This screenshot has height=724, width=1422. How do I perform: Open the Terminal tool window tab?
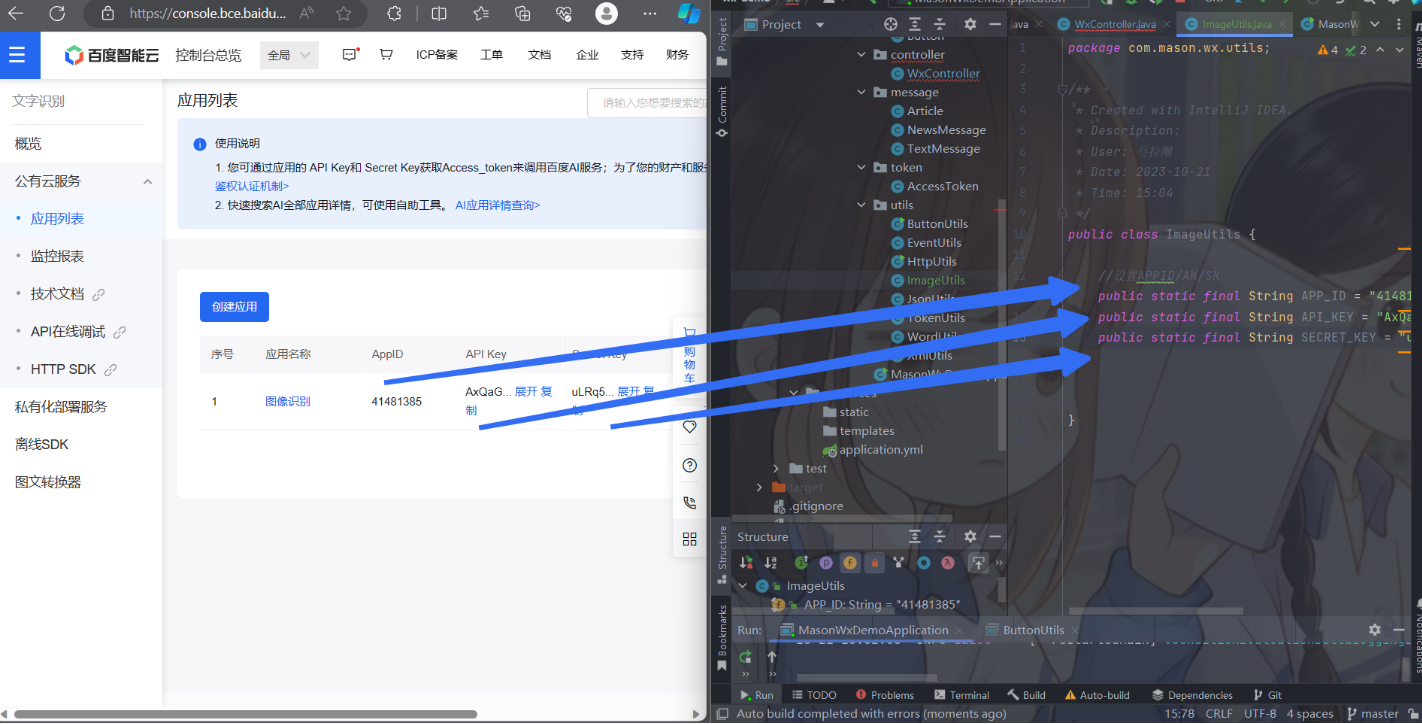pyautogui.click(x=960, y=695)
